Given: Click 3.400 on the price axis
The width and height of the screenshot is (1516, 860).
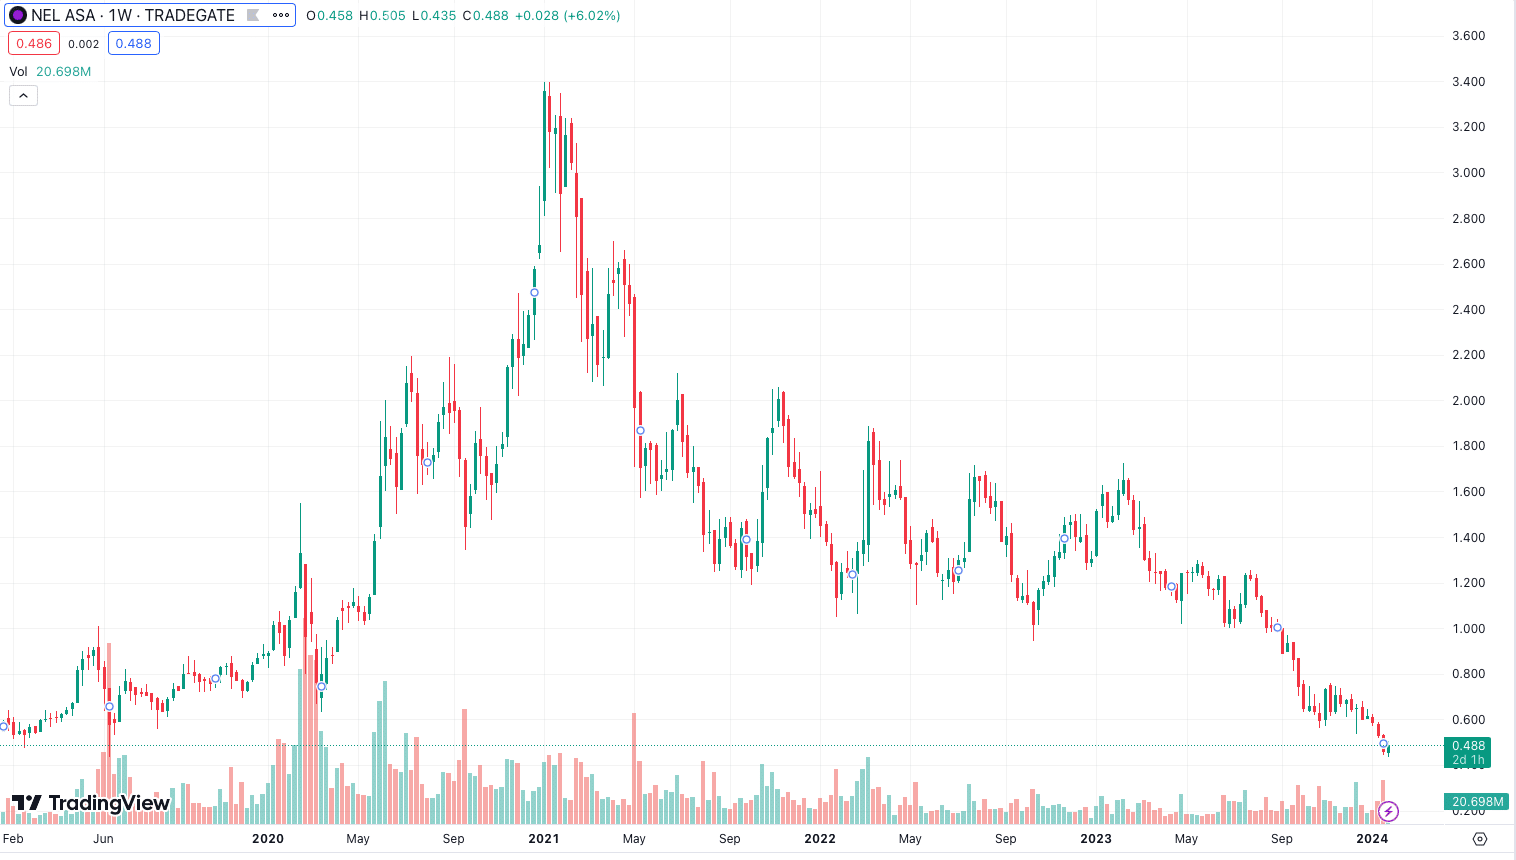Looking at the screenshot, I should pyautogui.click(x=1468, y=82).
